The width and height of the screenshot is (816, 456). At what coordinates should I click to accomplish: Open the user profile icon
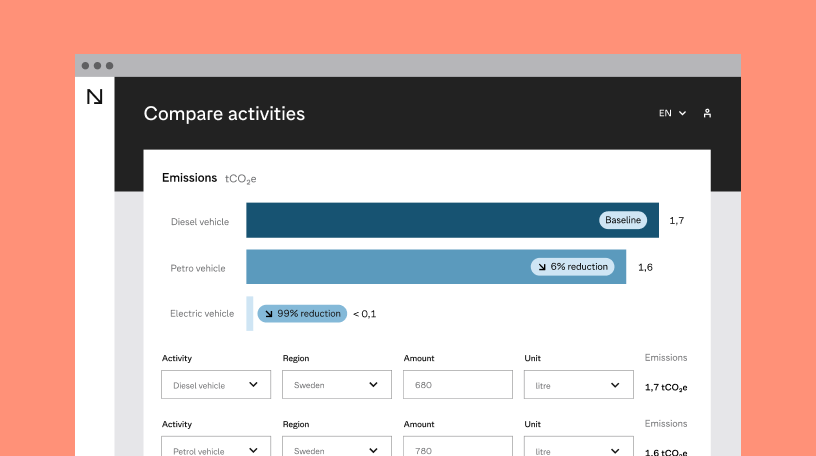point(707,113)
